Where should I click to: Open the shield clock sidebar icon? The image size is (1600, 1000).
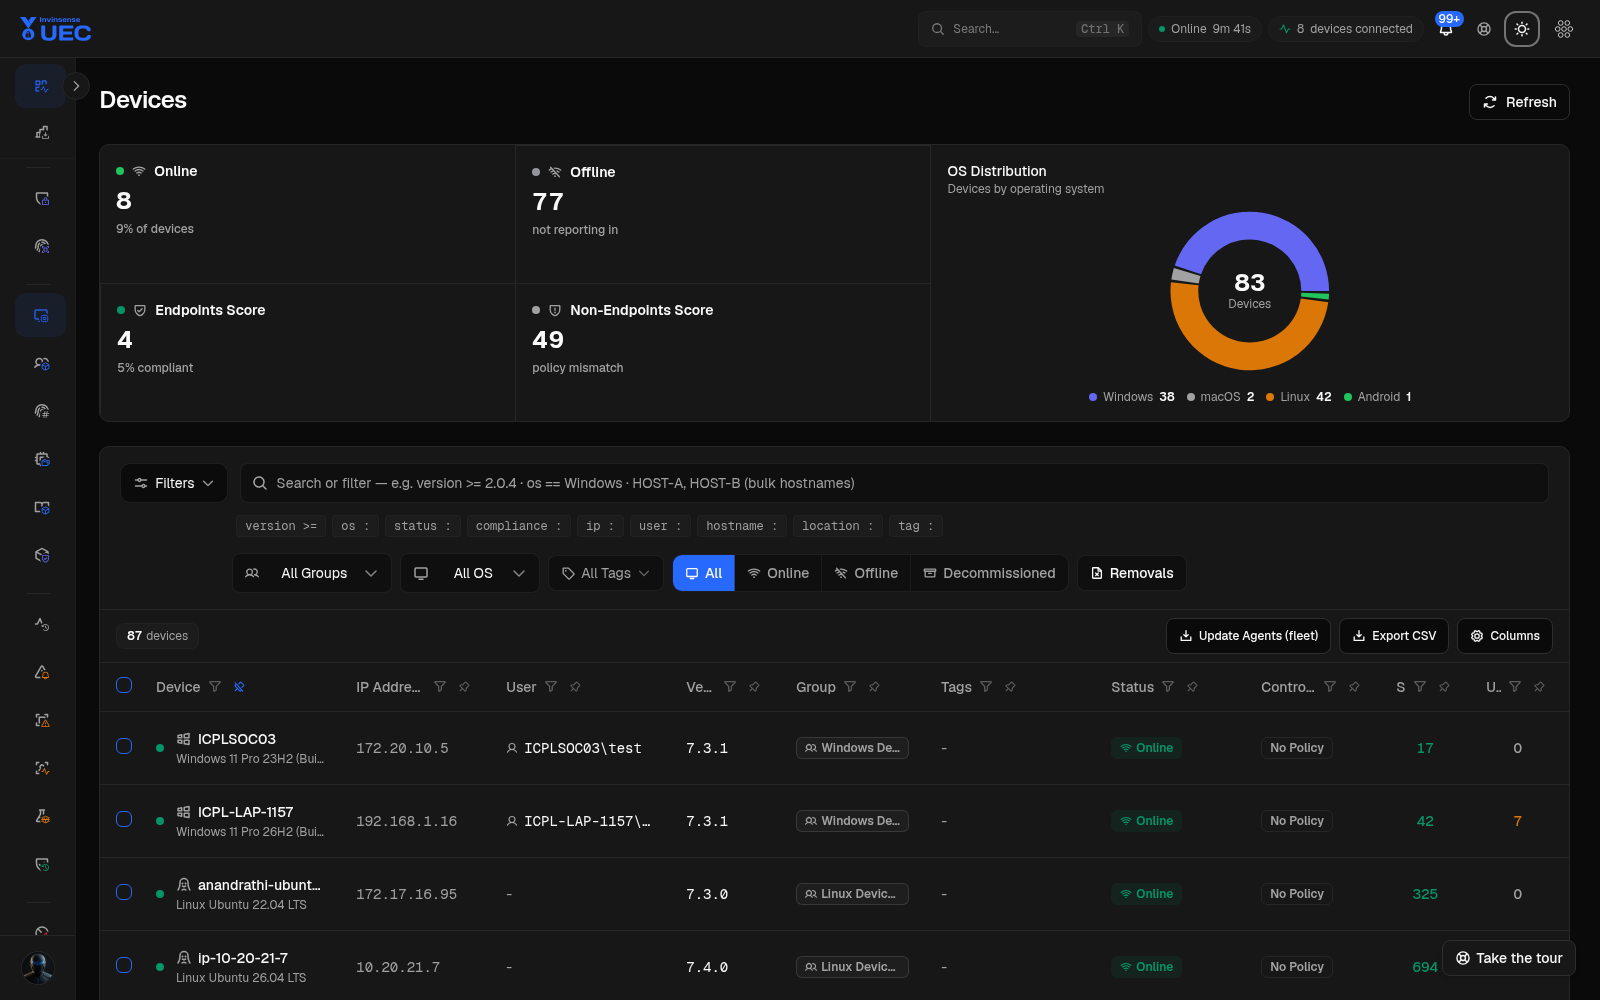point(41,864)
